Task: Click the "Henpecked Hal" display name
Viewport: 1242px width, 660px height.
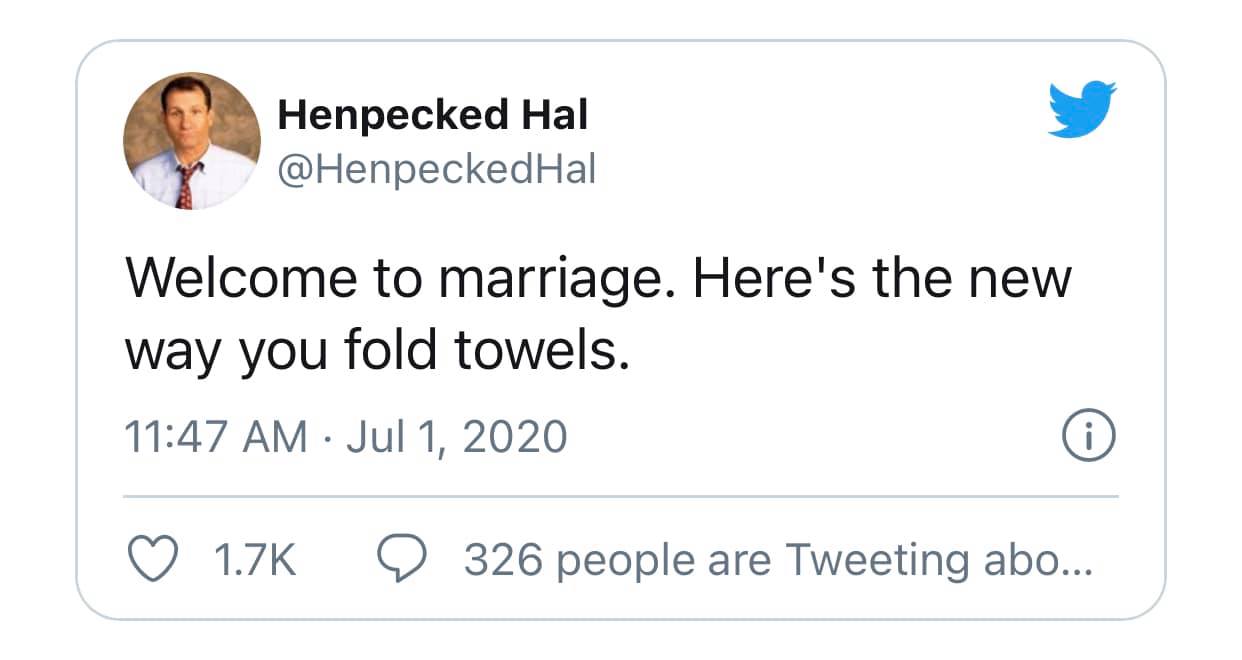Action: [x=432, y=116]
